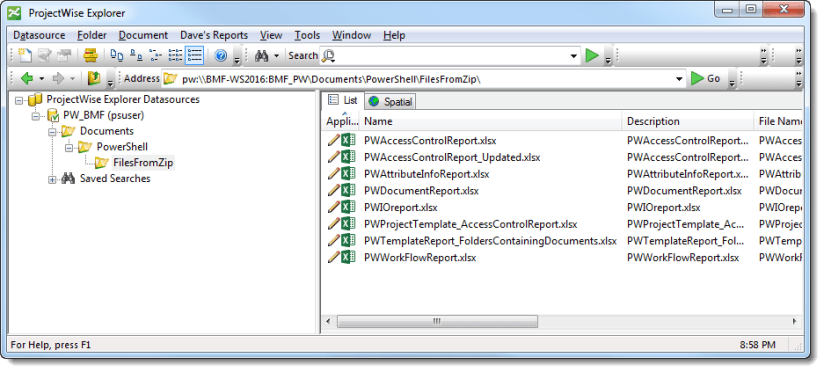The image size is (824, 372).
Task: Click the folder icon in Address bar
Action: (x=170, y=79)
